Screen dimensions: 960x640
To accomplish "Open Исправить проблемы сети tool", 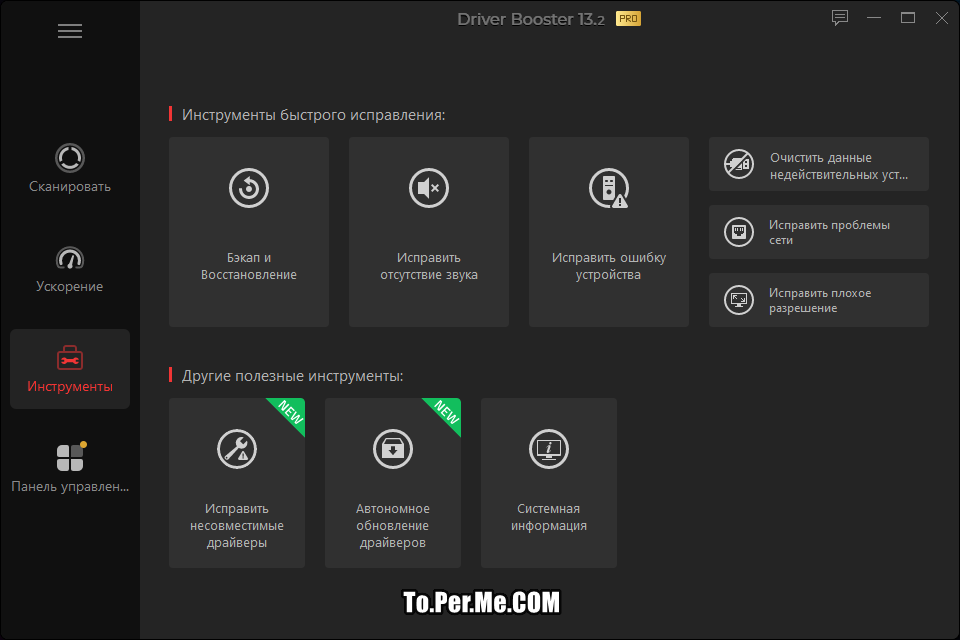I will coord(819,232).
